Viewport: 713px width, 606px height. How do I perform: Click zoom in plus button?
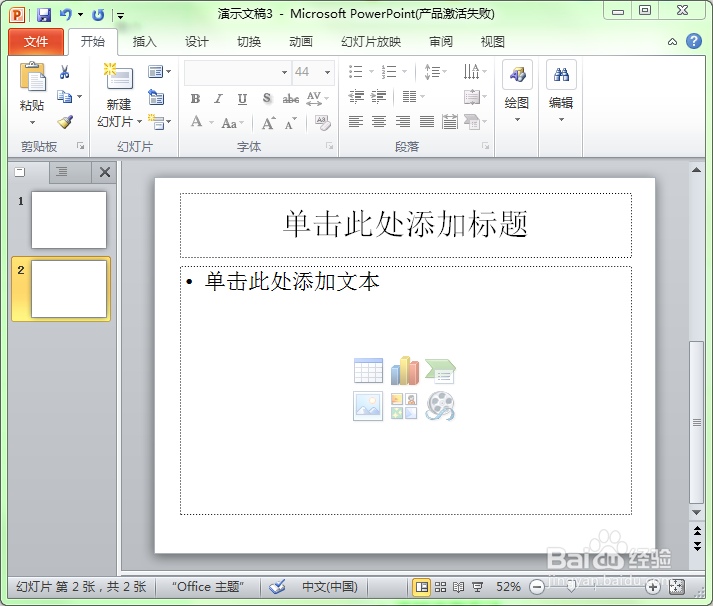(x=653, y=587)
